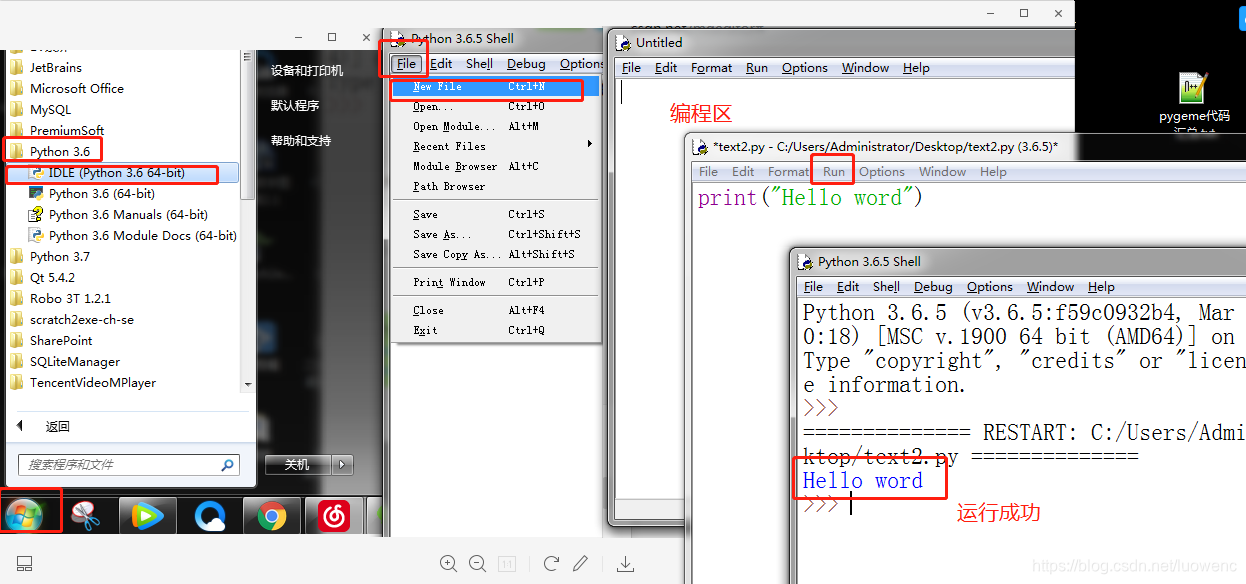Viewport: 1246px width, 584px height.
Task: Open 默认程序 in the Start menu
Action: [x=295, y=106]
